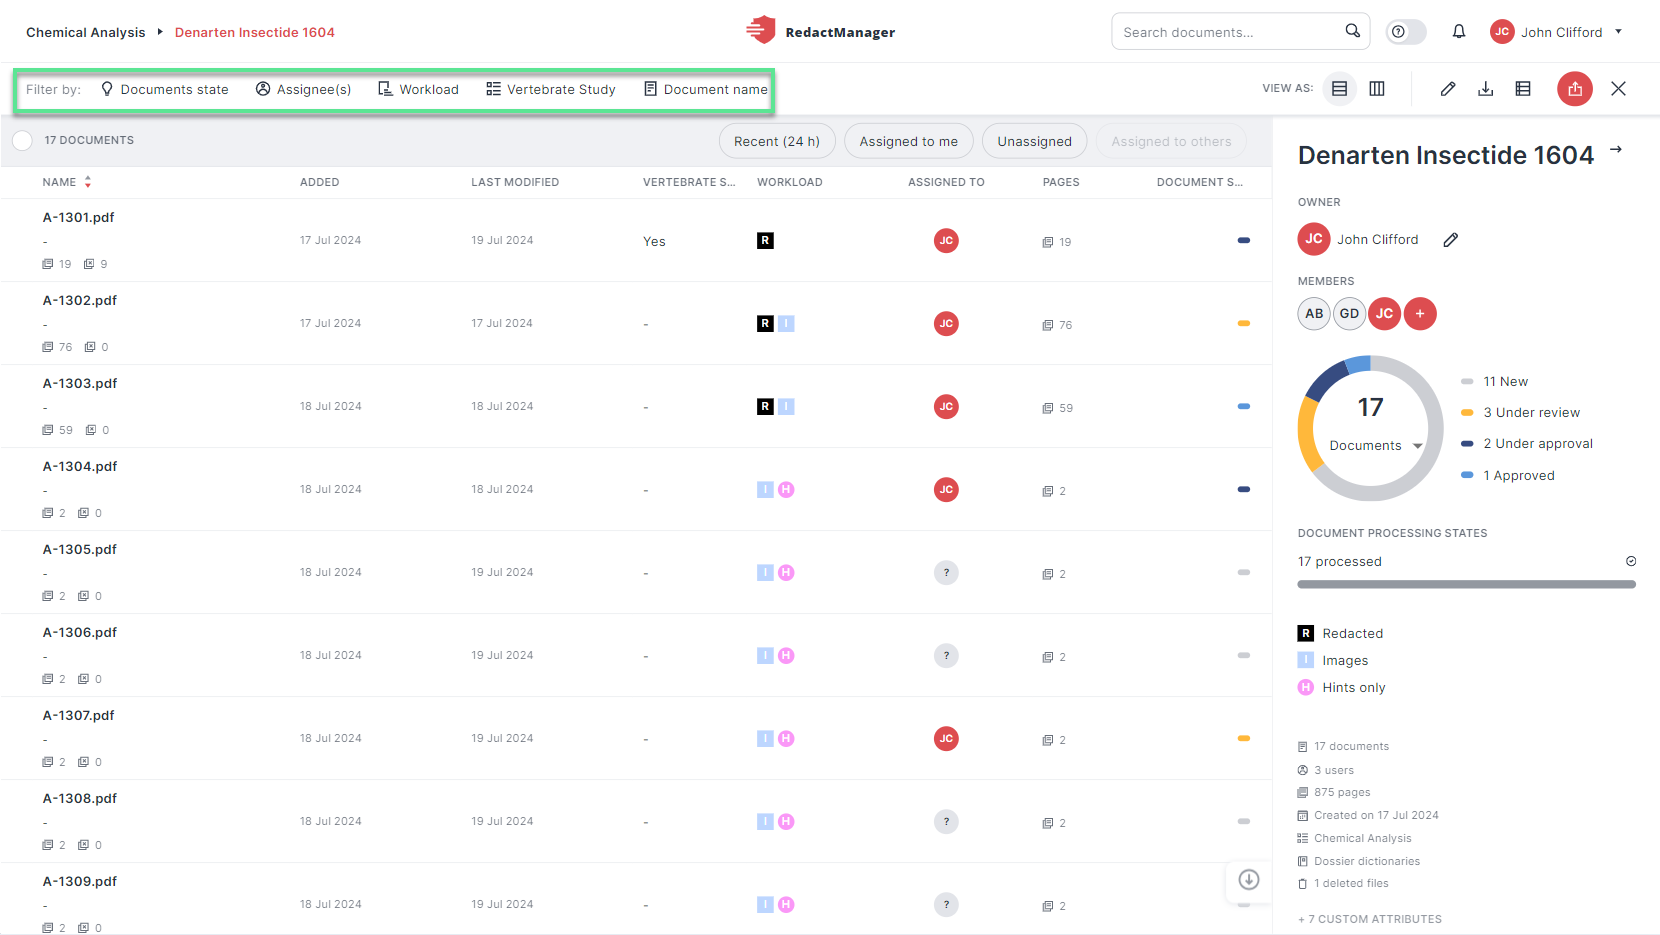Open donut chart Documents dropdown
Screen dimensions: 1660x935
(x=1376, y=446)
